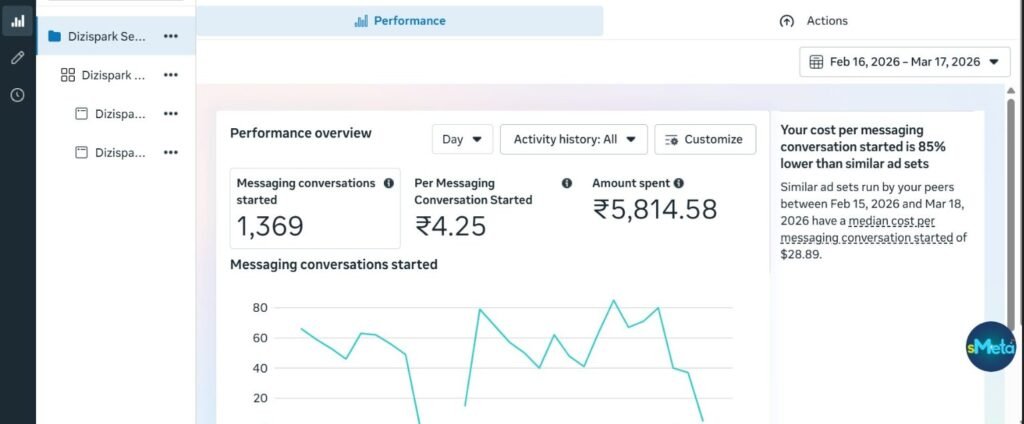Select the Messaging conversations started metric card
Screen dimensions: 1024x424
(315, 208)
